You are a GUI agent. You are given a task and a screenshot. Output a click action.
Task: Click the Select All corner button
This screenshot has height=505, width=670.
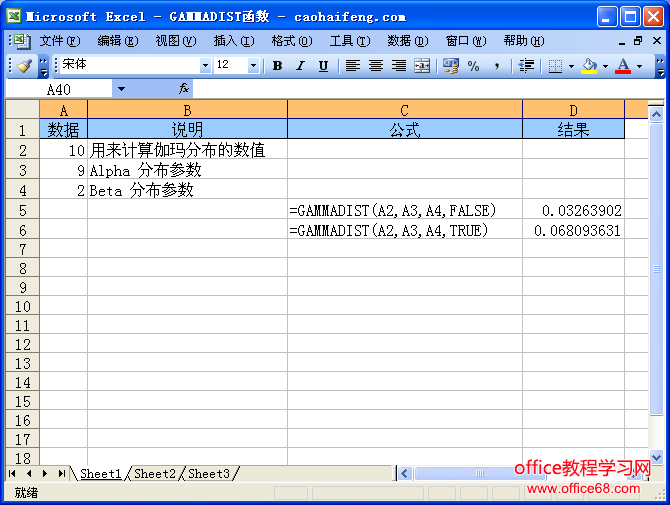point(23,109)
